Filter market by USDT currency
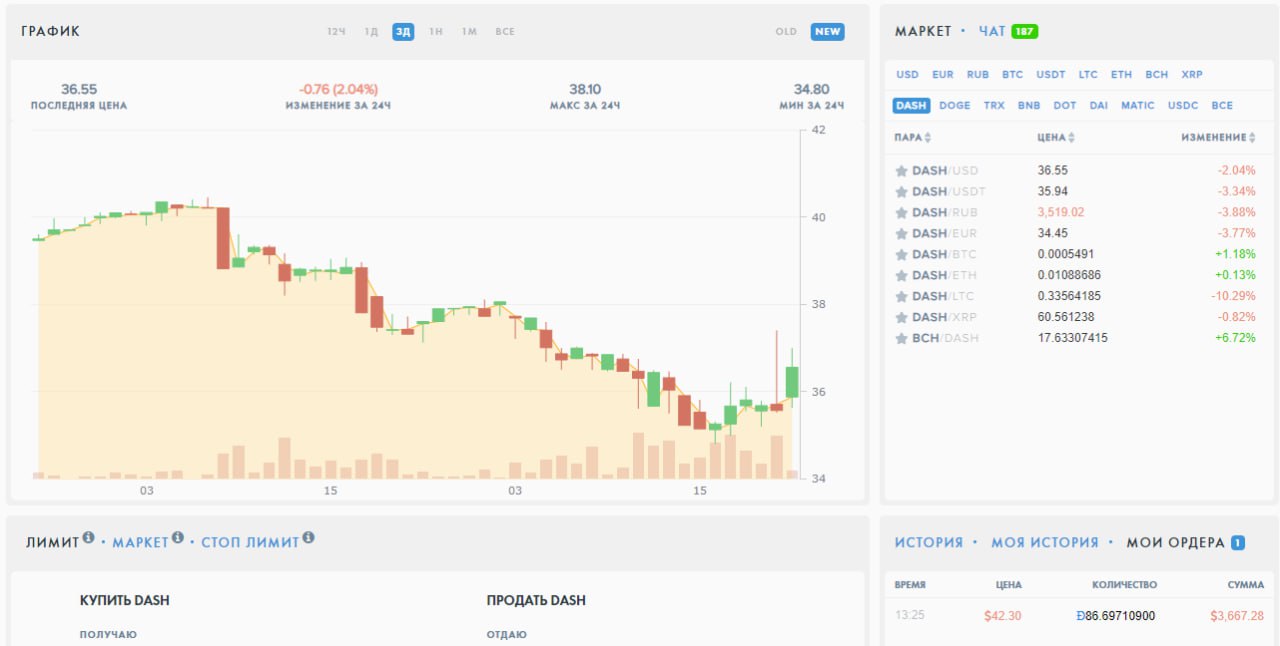1280x646 pixels. (1051, 75)
